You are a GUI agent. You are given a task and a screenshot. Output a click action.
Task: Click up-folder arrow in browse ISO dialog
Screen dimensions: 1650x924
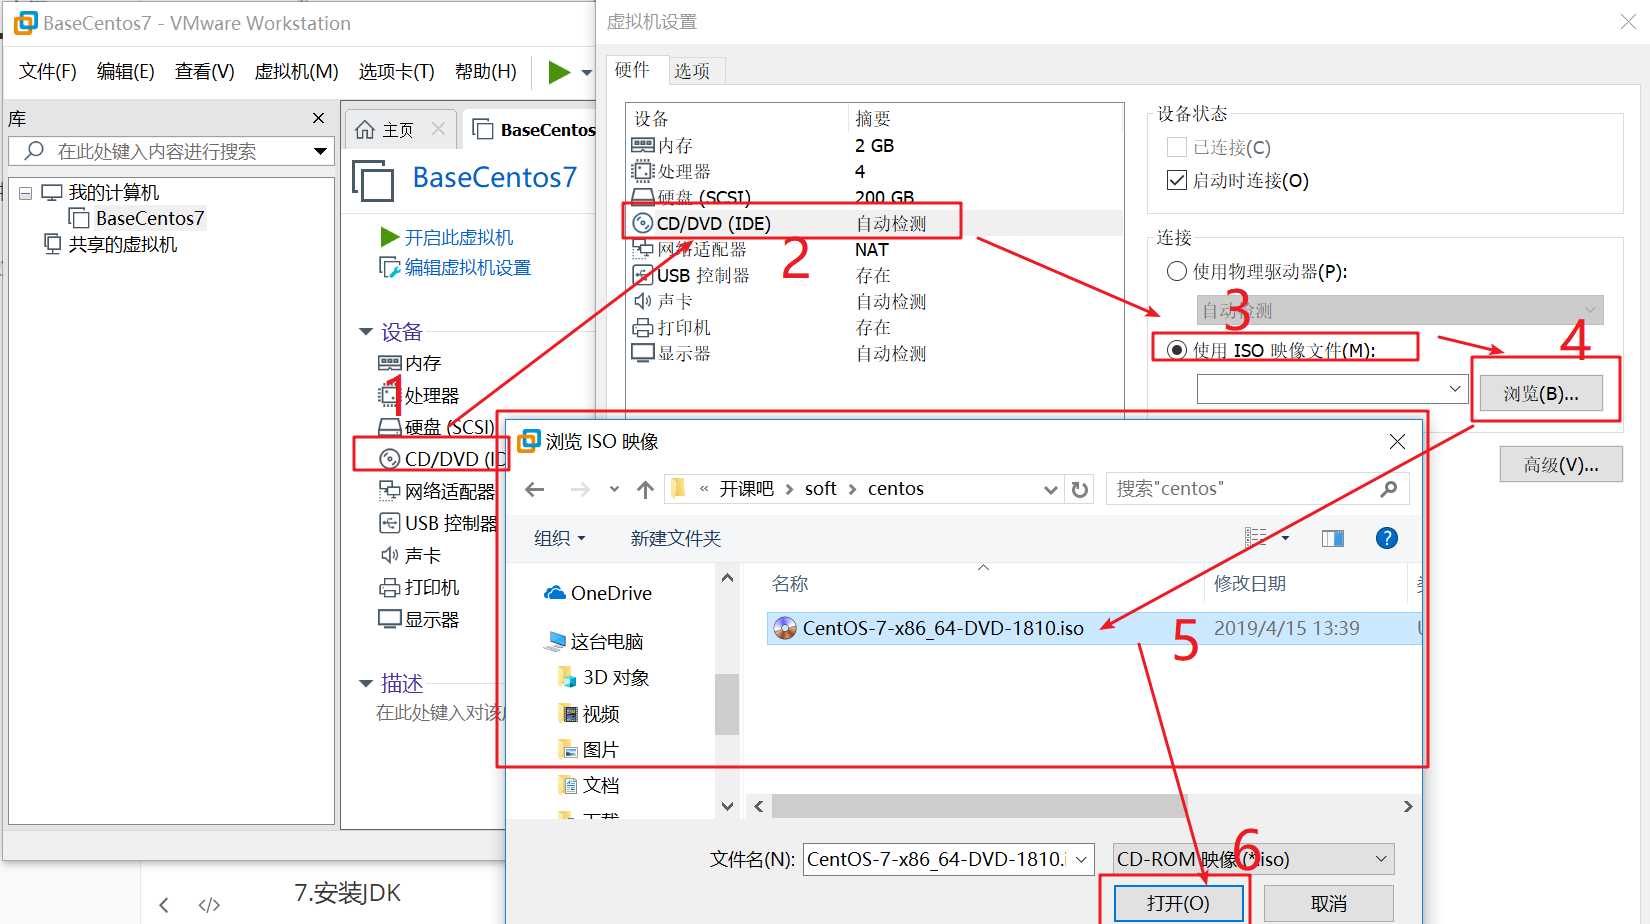point(645,489)
